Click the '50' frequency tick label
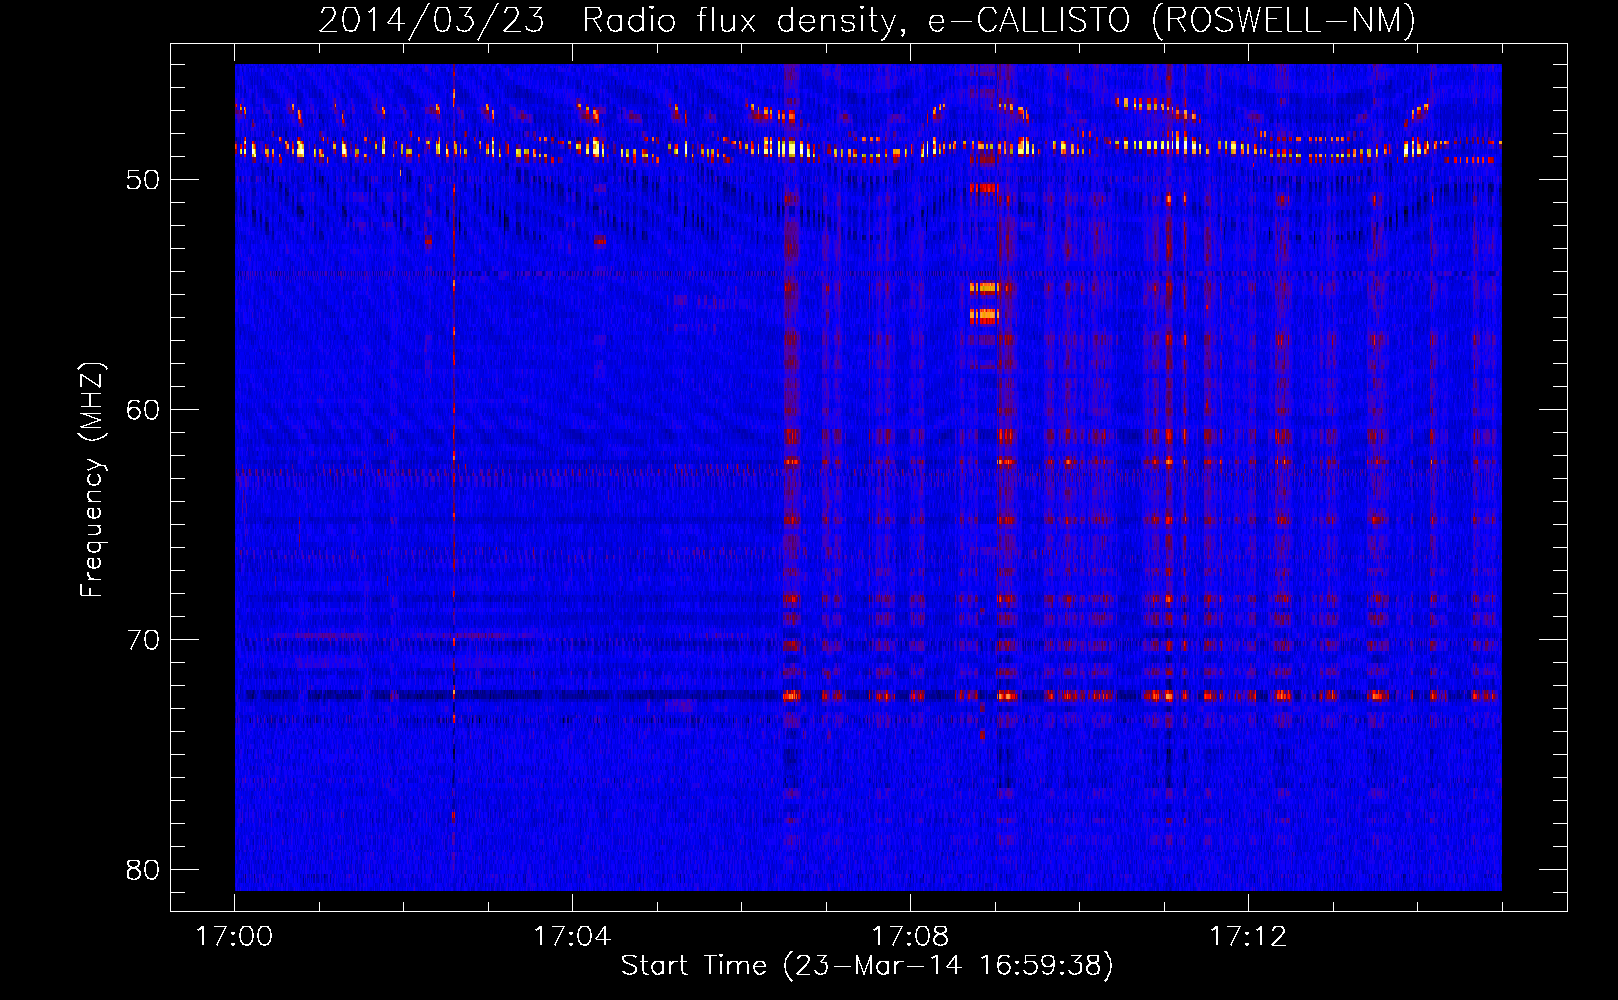 click(x=144, y=180)
